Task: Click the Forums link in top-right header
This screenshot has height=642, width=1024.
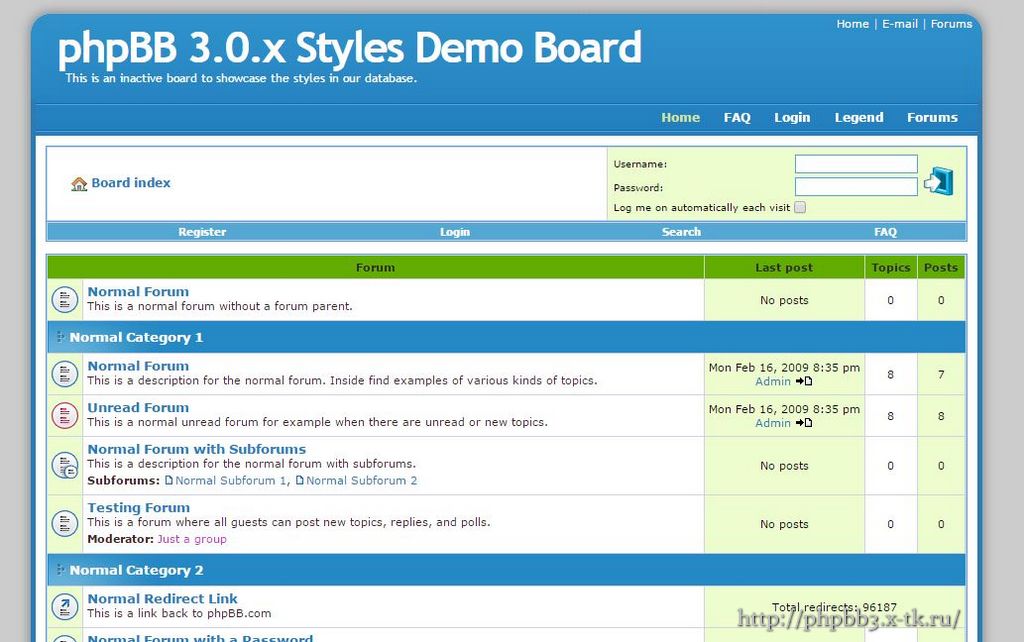Action: click(x=952, y=24)
